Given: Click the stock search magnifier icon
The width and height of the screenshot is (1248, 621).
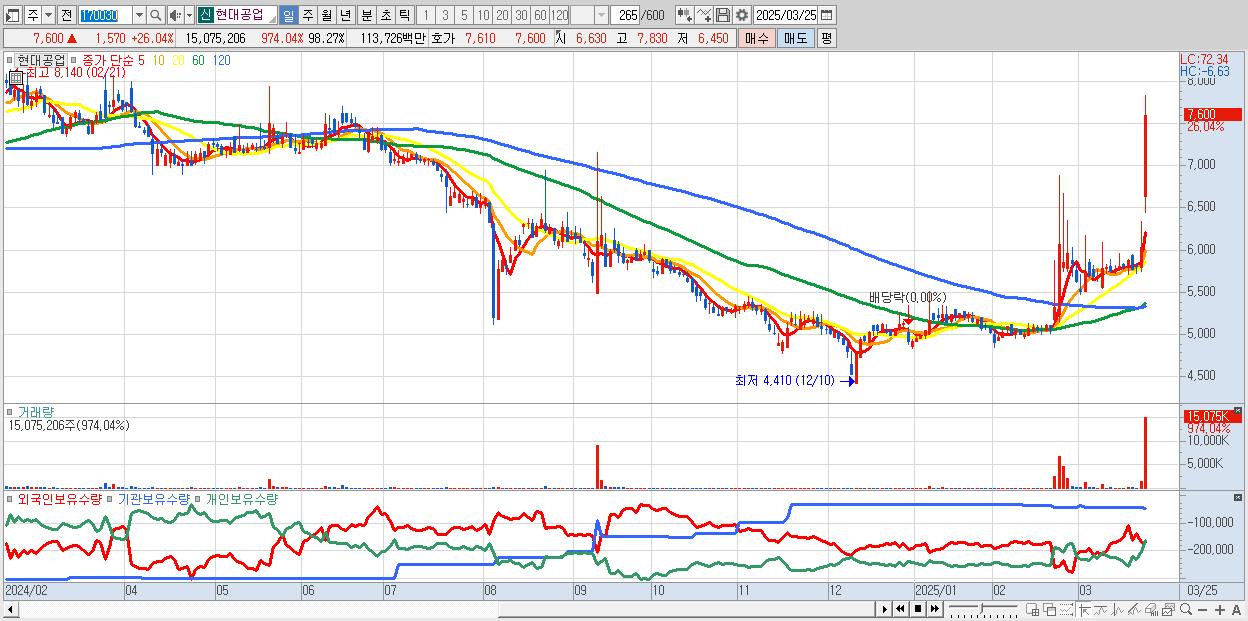Looking at the screenshot, I should coord(156,15).
